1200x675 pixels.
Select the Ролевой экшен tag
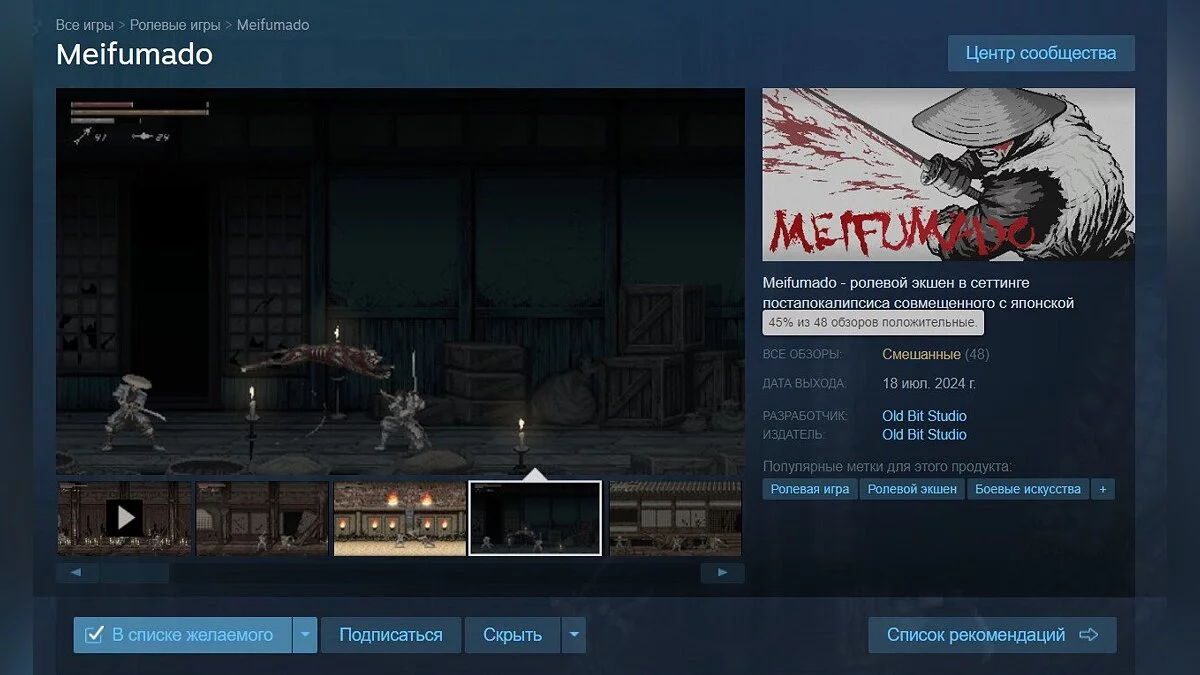tap(912, 489)
